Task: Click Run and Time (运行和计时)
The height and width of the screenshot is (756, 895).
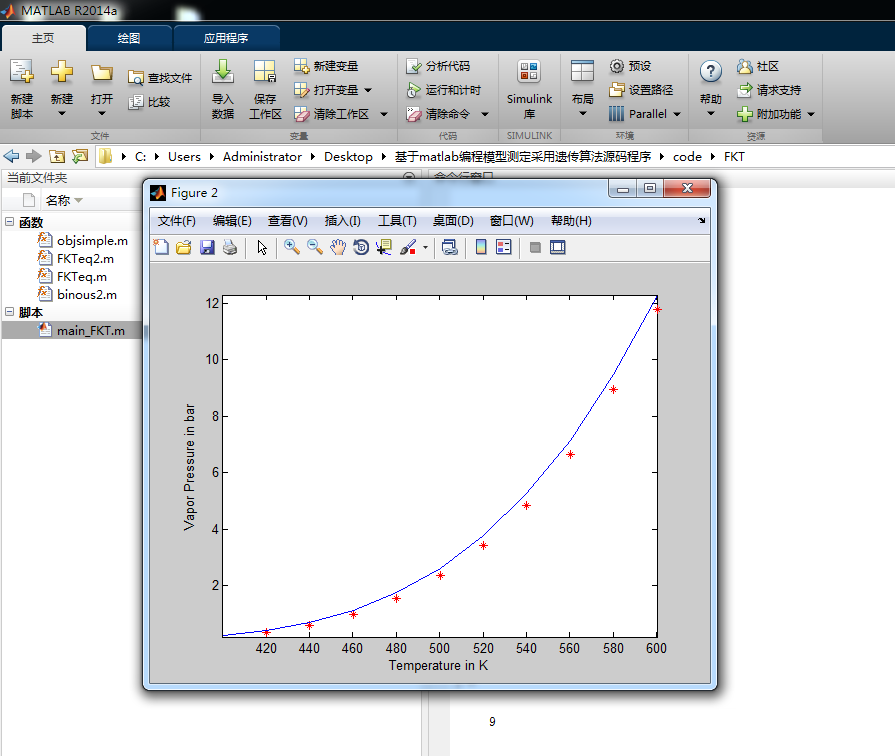Action: [x=444, y=90]
